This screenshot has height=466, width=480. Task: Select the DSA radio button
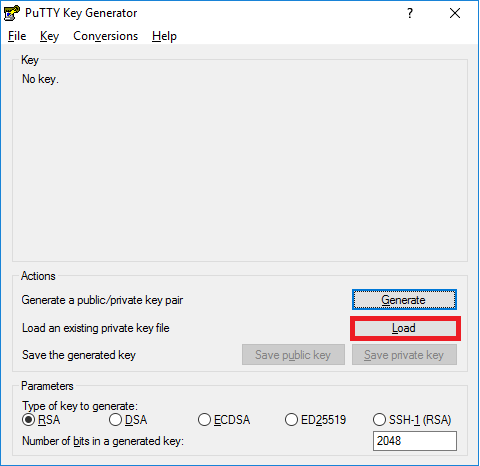(128, 419)
